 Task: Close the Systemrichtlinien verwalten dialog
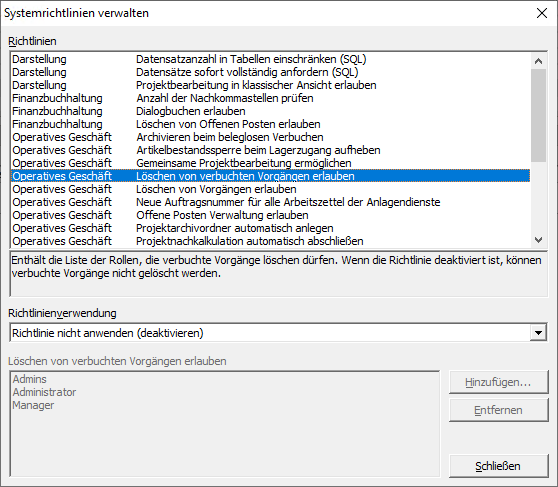point(542,13)
